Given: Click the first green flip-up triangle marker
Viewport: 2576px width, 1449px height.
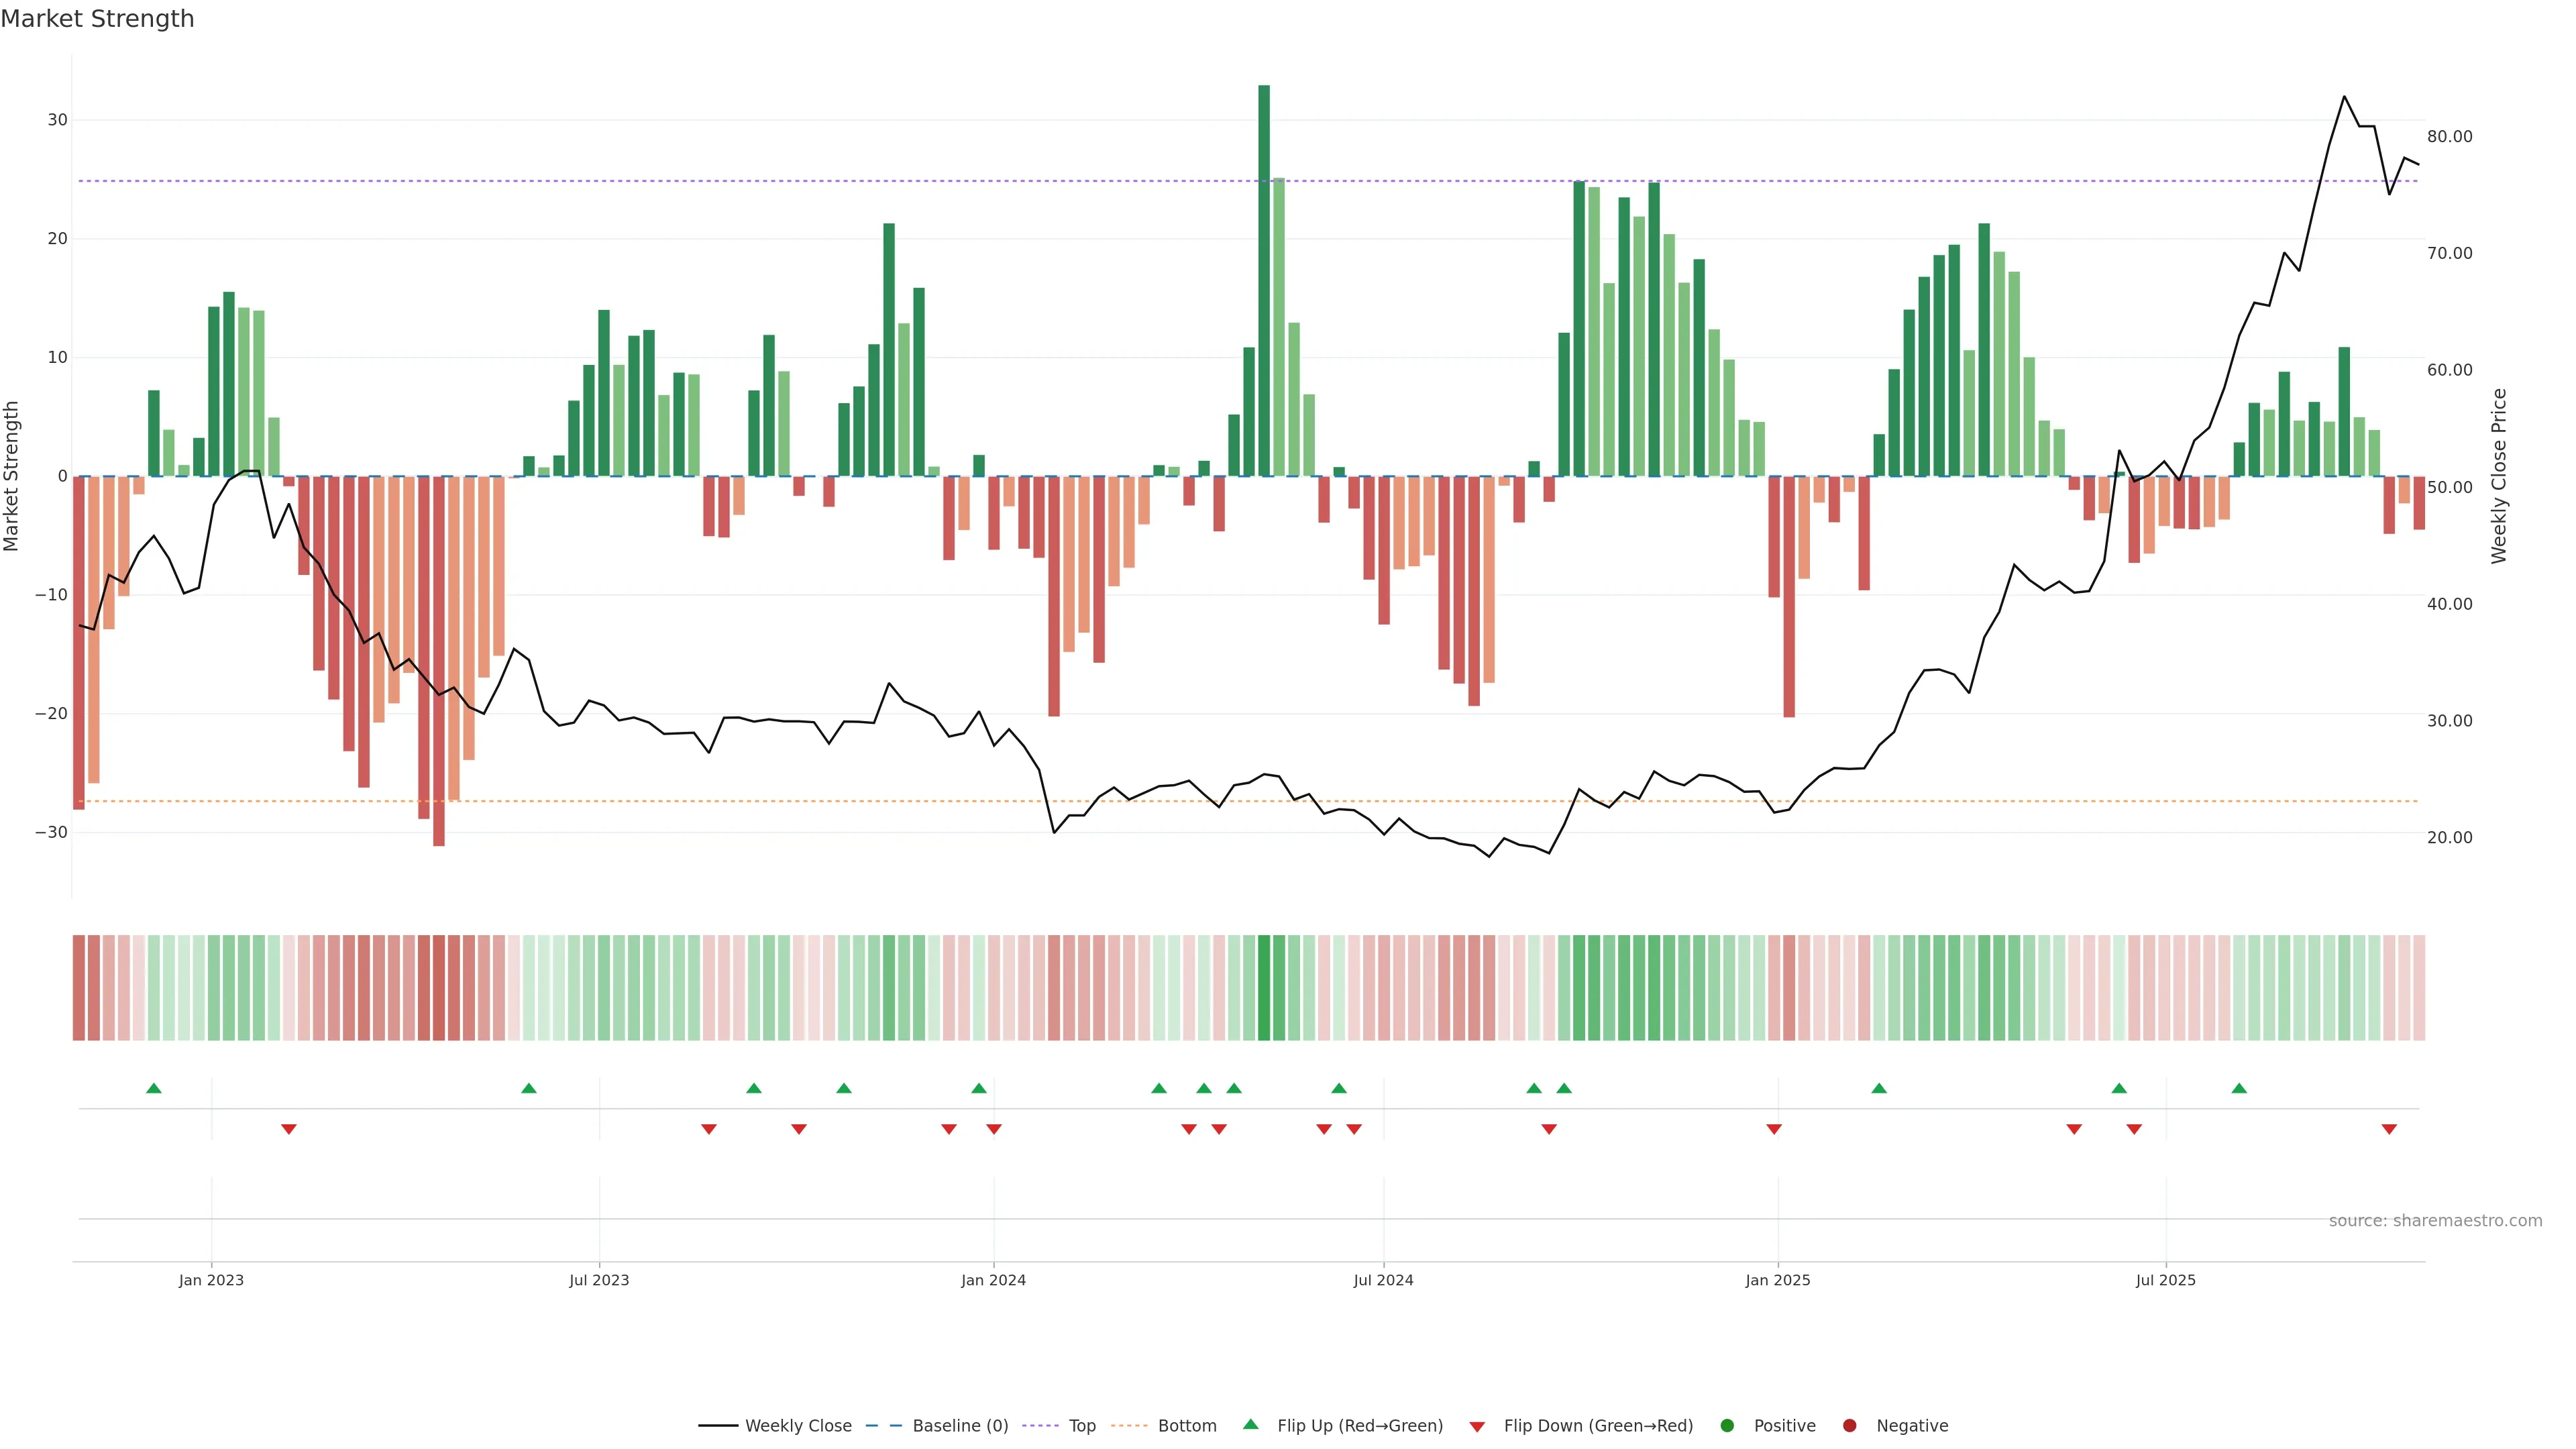Looking at the screenshot, I should pos(154,1088).
